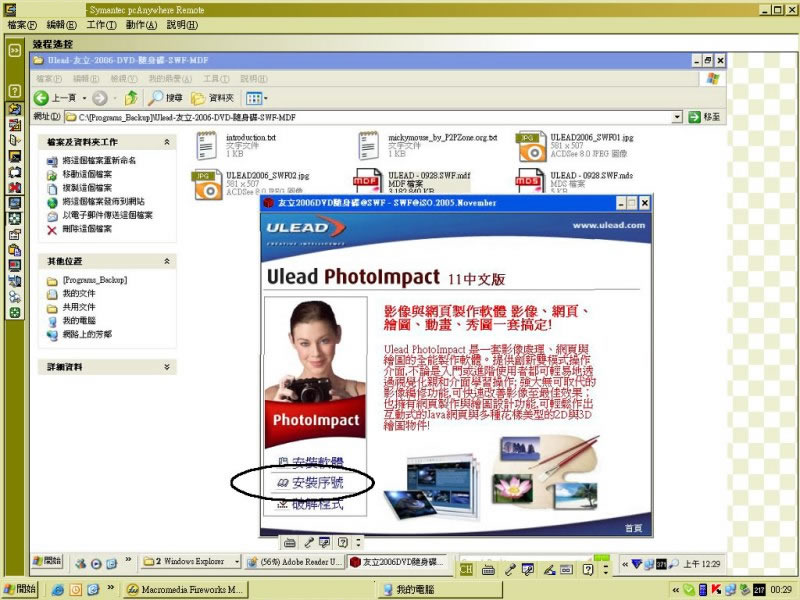Open 網路上的芳鄰 under 其他位置
Image resolution: width=800 pixels, height=600 pixels.
(87, 334)
